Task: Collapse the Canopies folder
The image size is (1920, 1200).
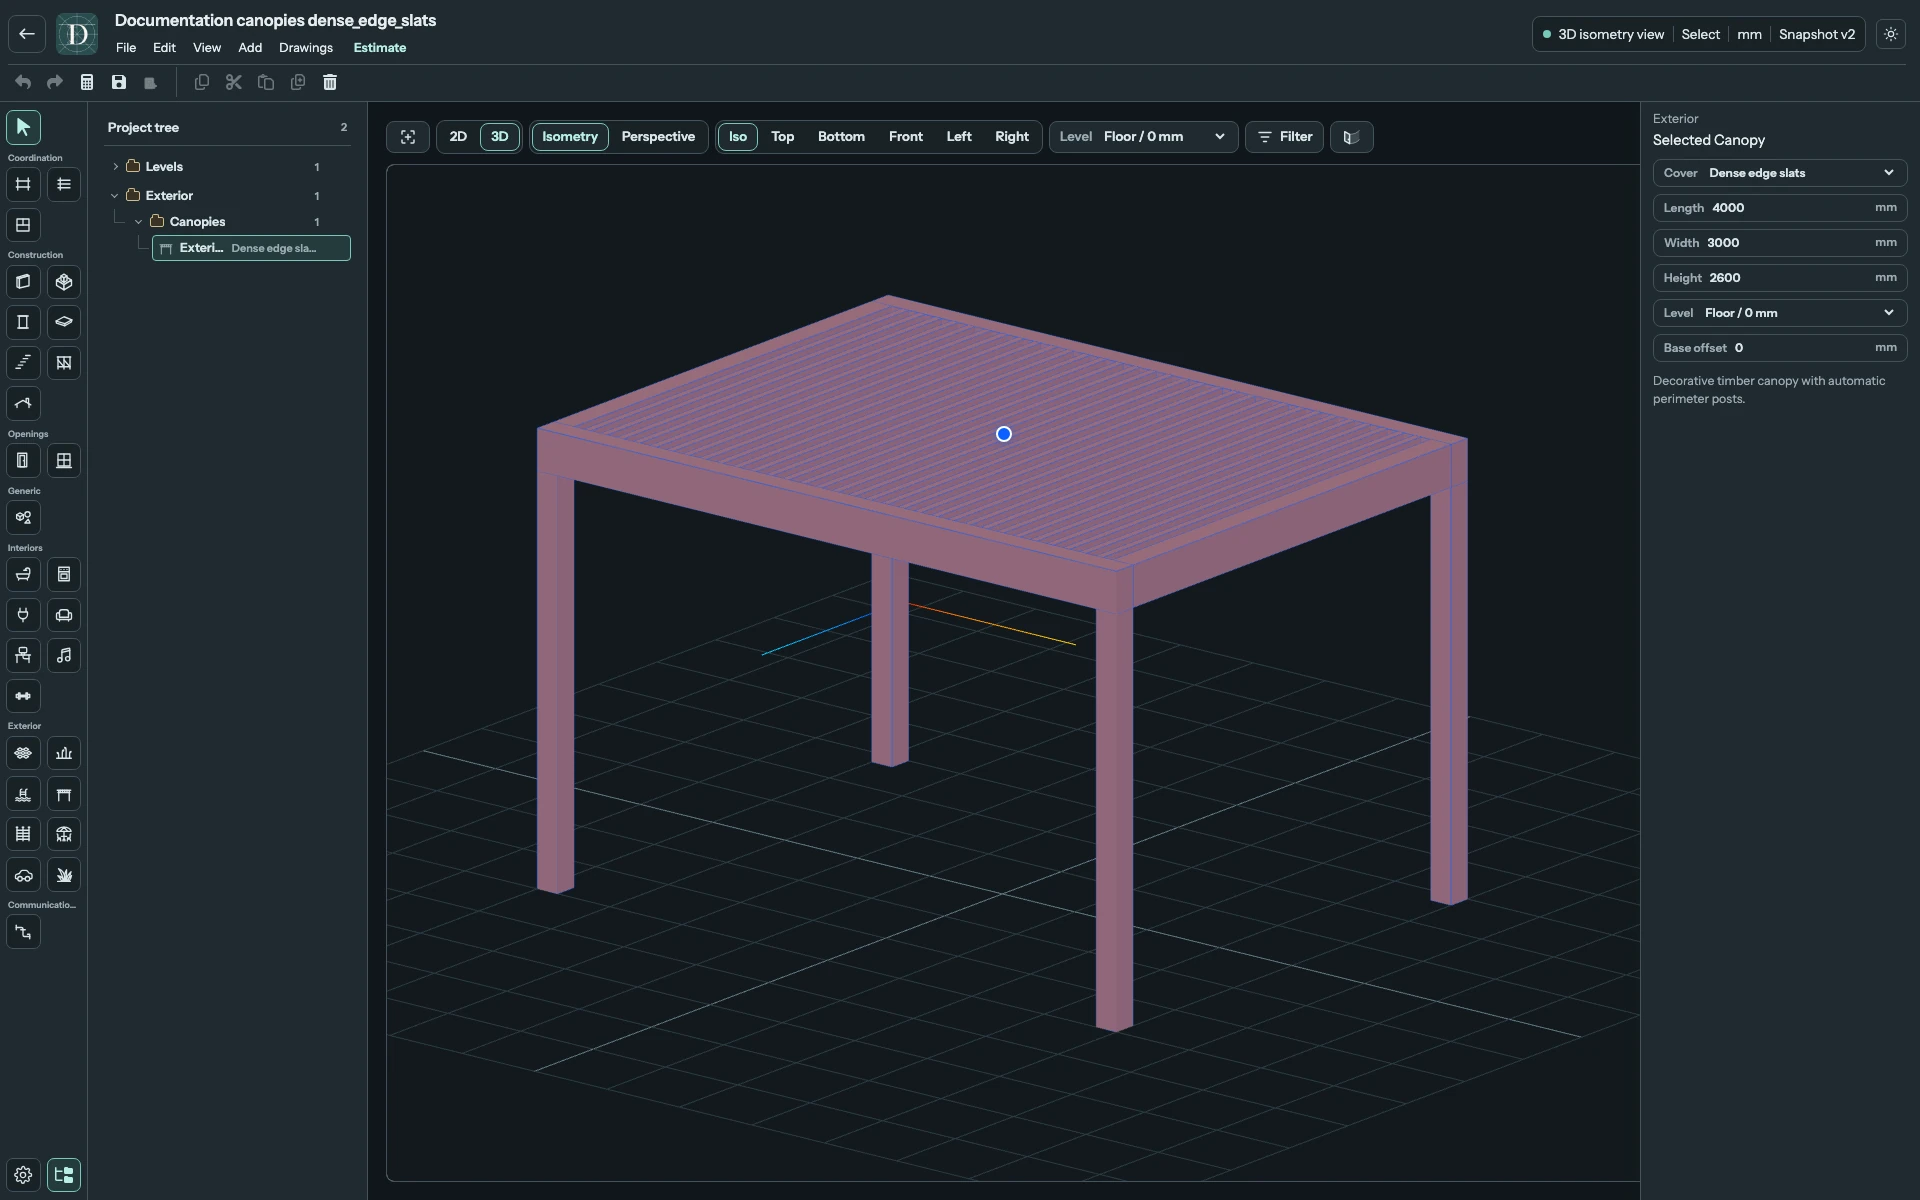Action: (x=138, y=222)
